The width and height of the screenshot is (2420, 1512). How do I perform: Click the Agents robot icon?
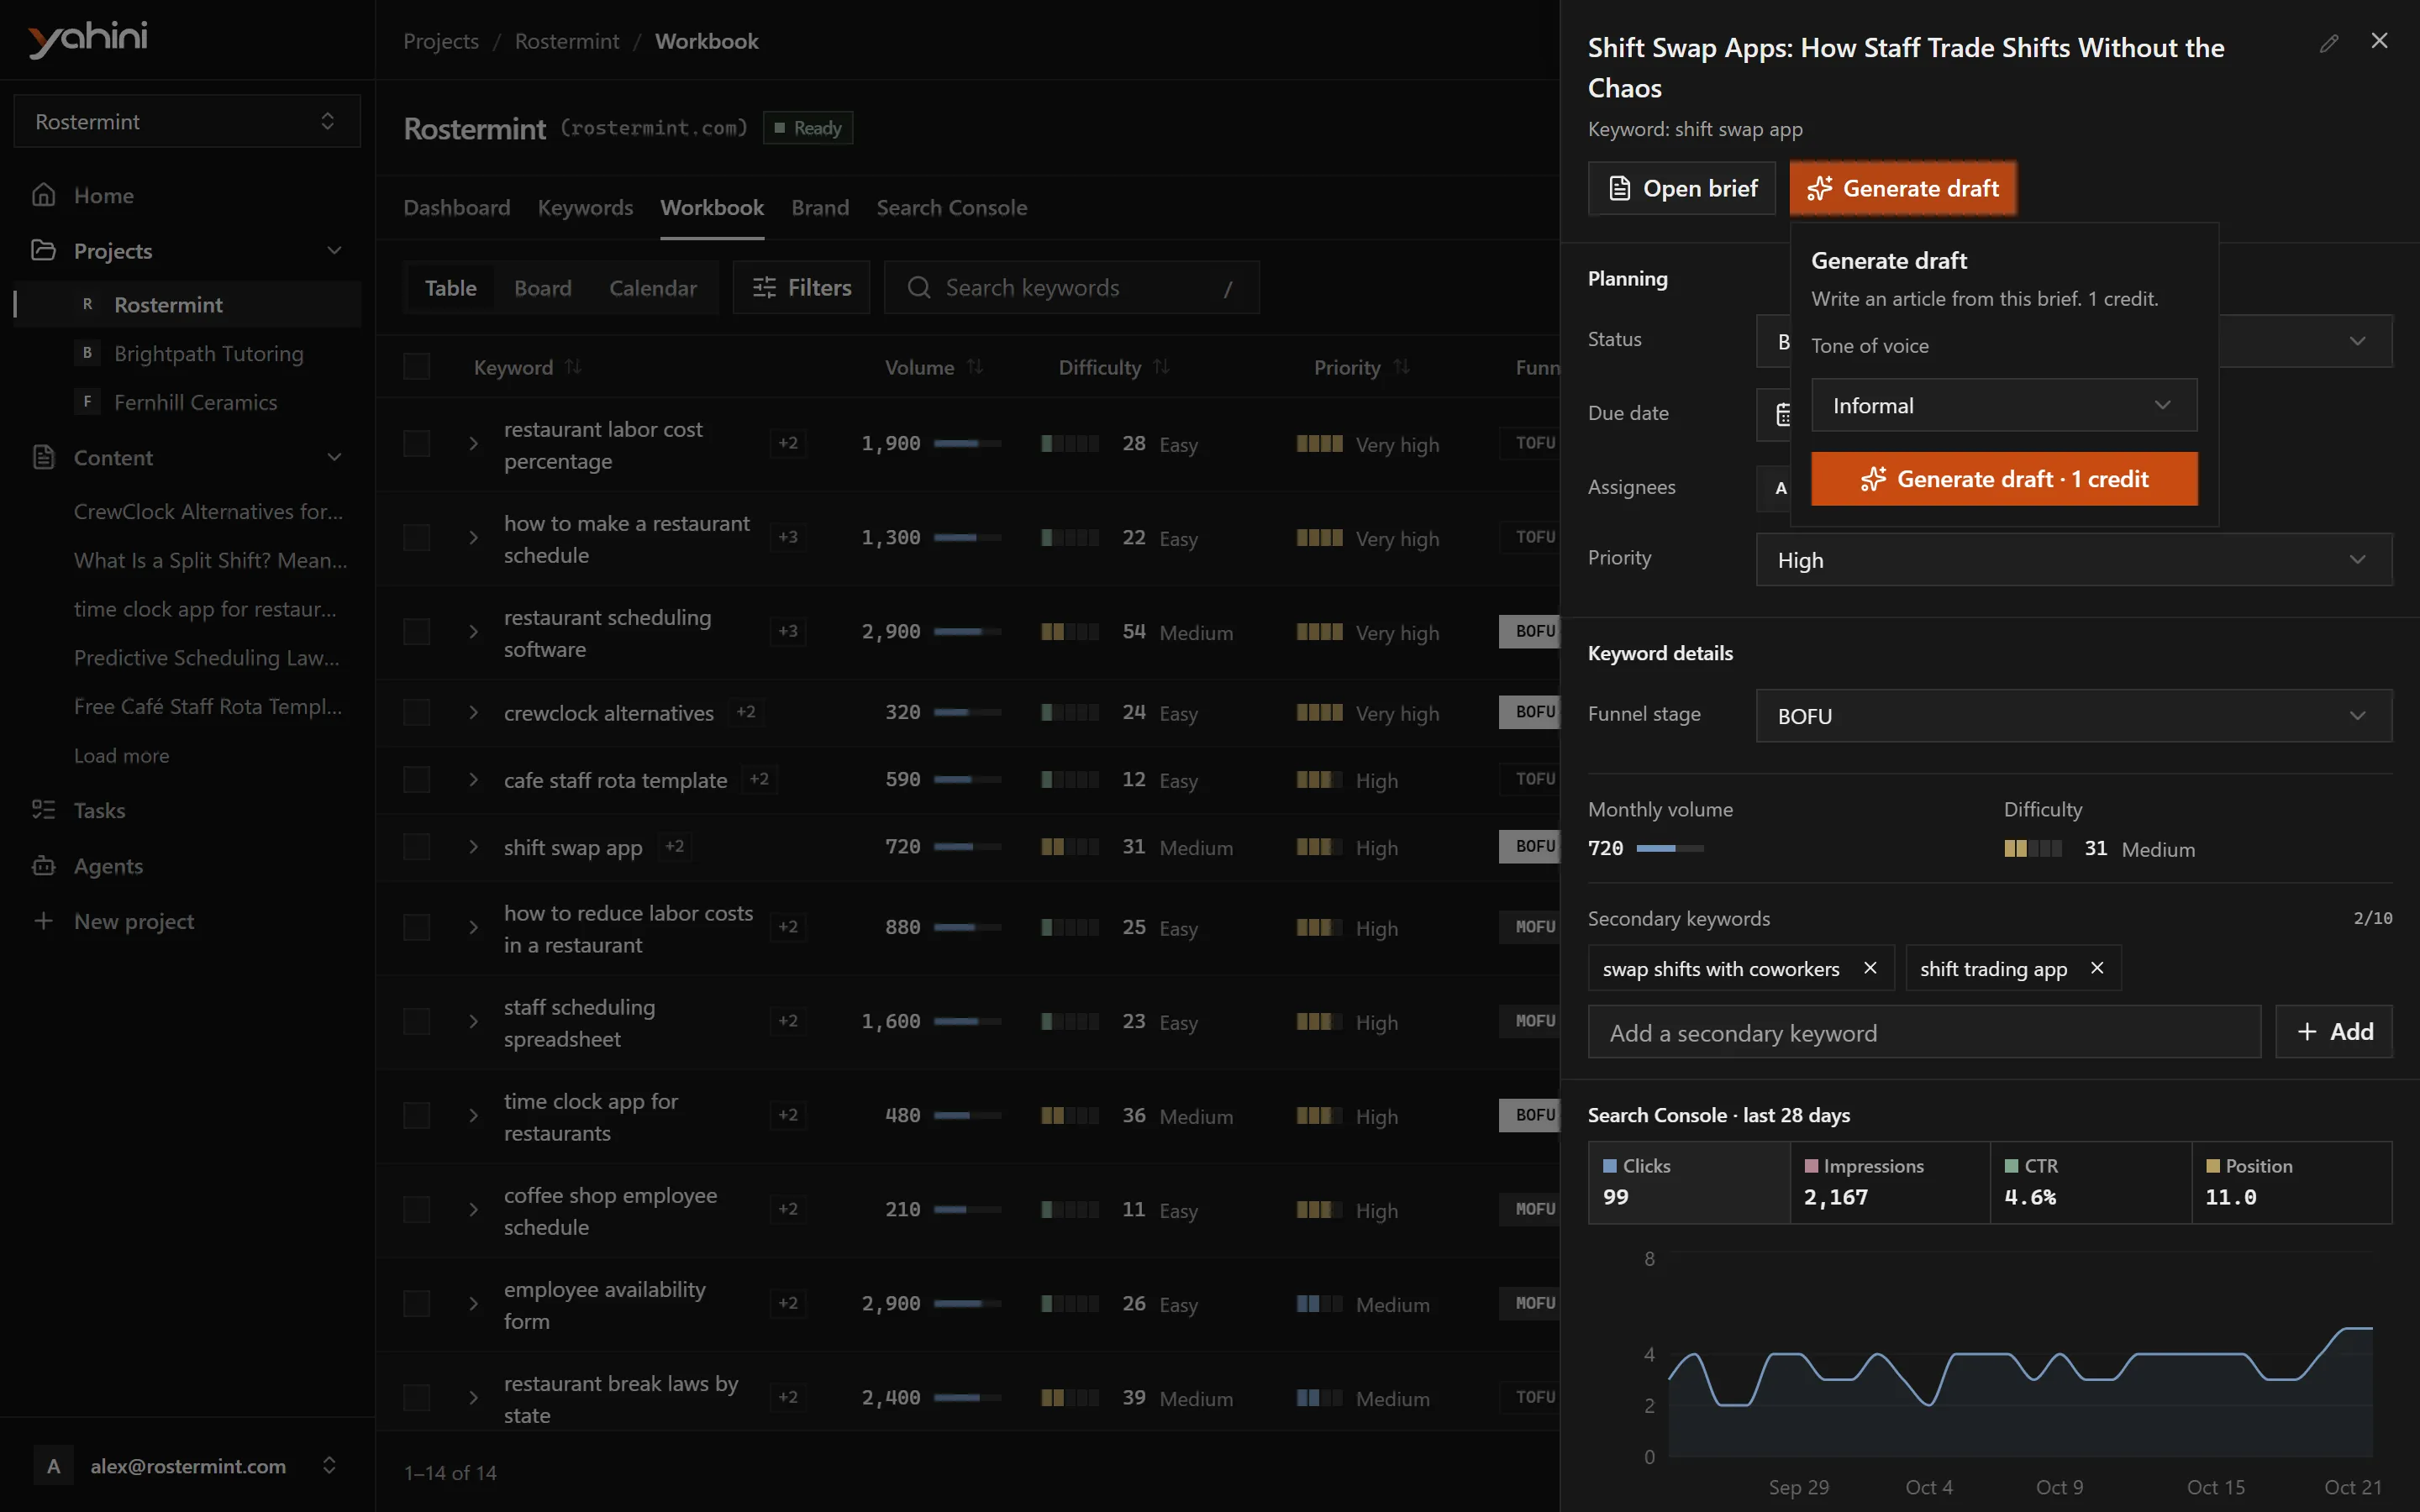(43, 866)
